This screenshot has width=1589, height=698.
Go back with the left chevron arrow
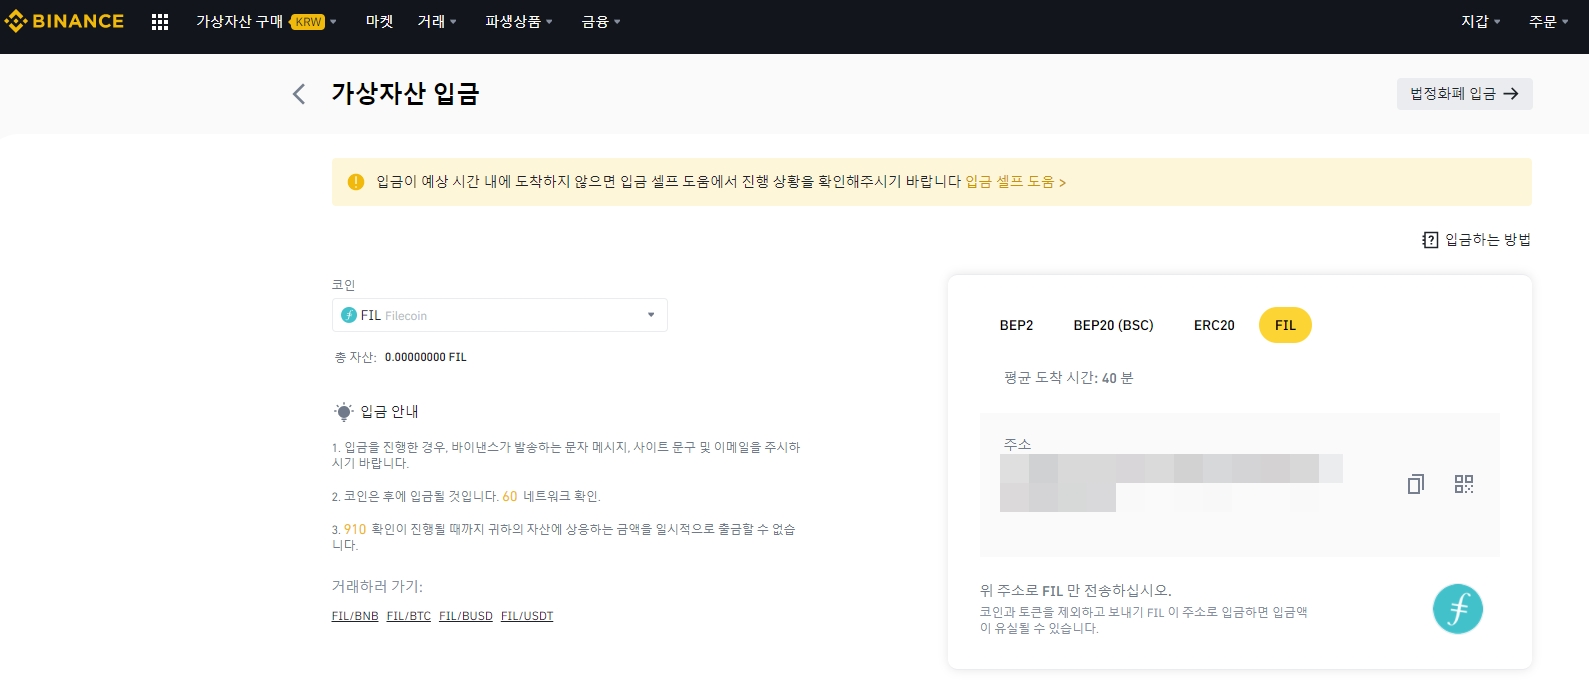[x=298, y=94]
